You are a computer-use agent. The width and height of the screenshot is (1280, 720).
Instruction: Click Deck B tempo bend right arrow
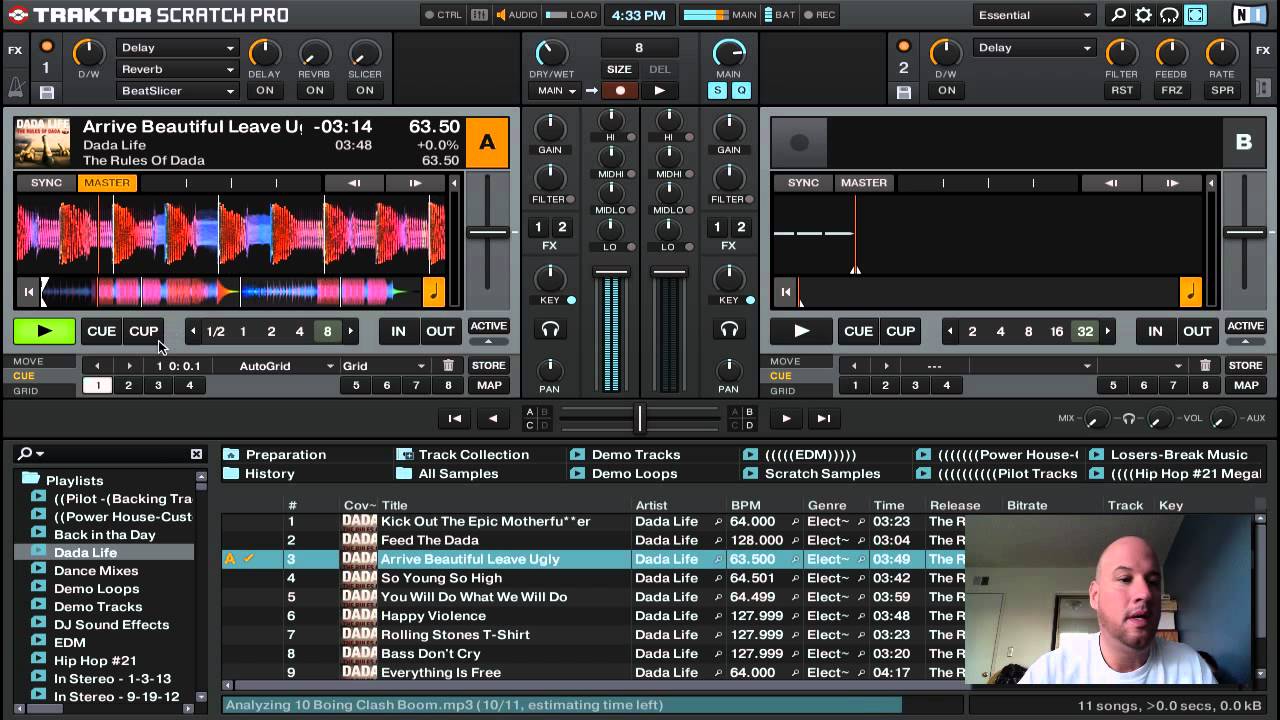1172,183
